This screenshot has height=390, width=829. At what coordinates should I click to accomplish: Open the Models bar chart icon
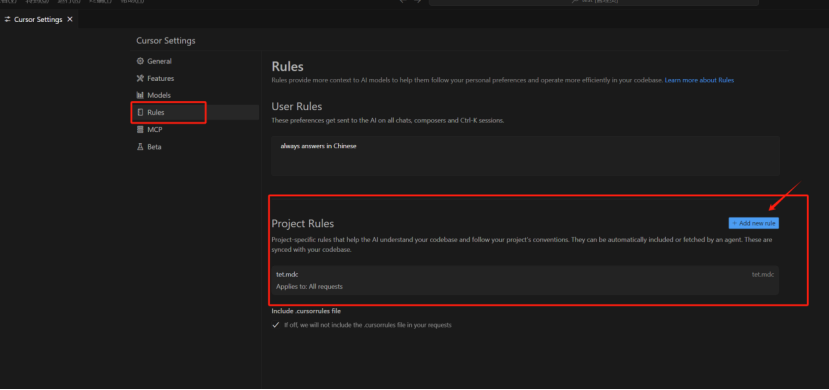(x=140, y=95)
